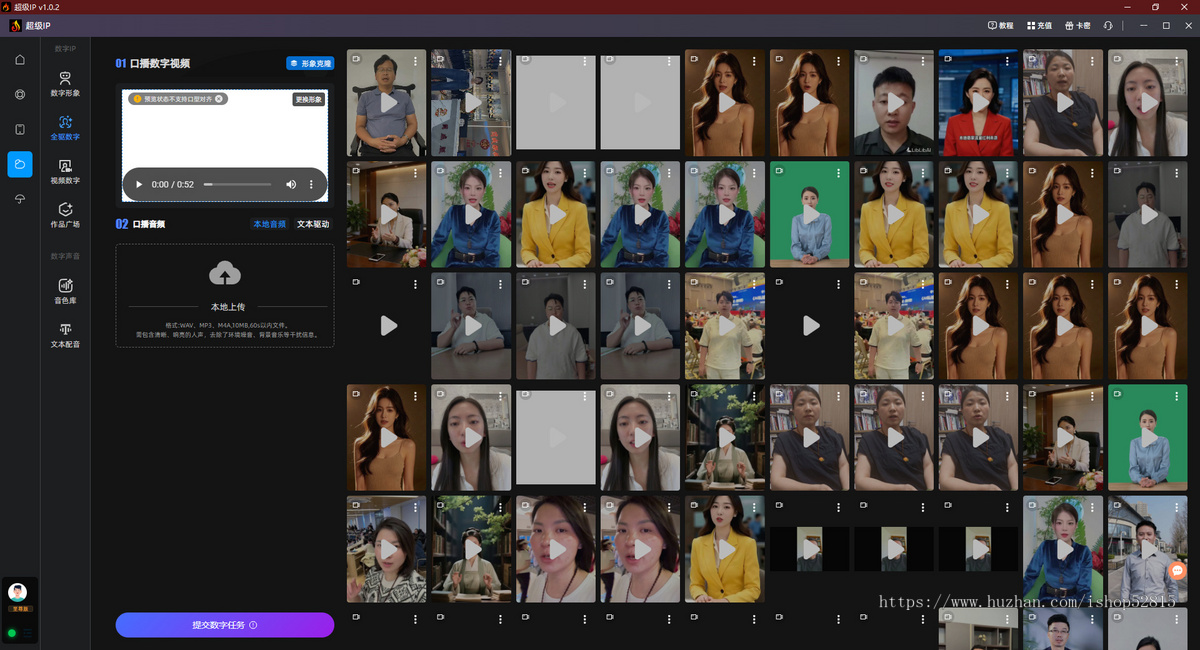Submit via 提交数字任务 button
1200x650 pixels.
[x=225, y=625]
